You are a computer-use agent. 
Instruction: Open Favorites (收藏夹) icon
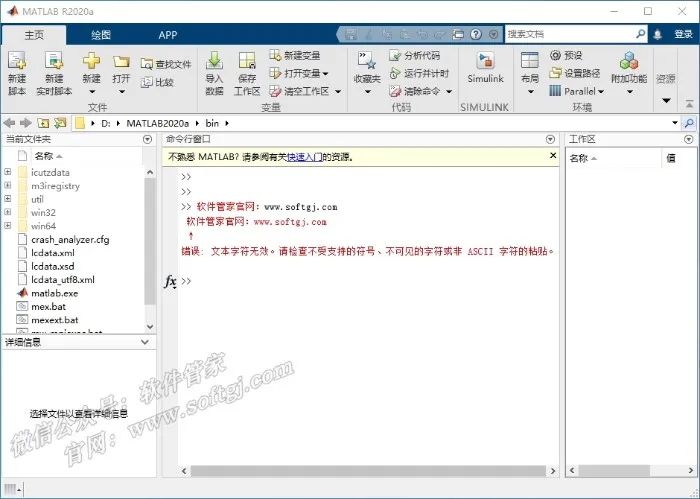tap(367, 61)
